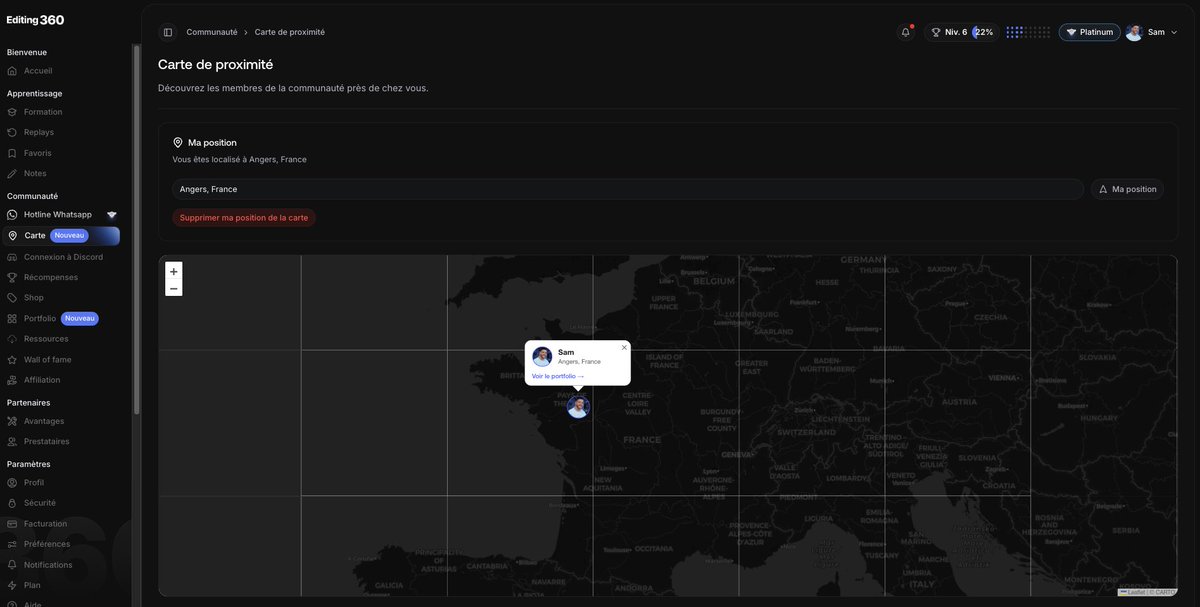Image resolution: width=1200 pixels, height=607 pixels.
Task: Click the Prestataires icon
Action: [12, 441]
